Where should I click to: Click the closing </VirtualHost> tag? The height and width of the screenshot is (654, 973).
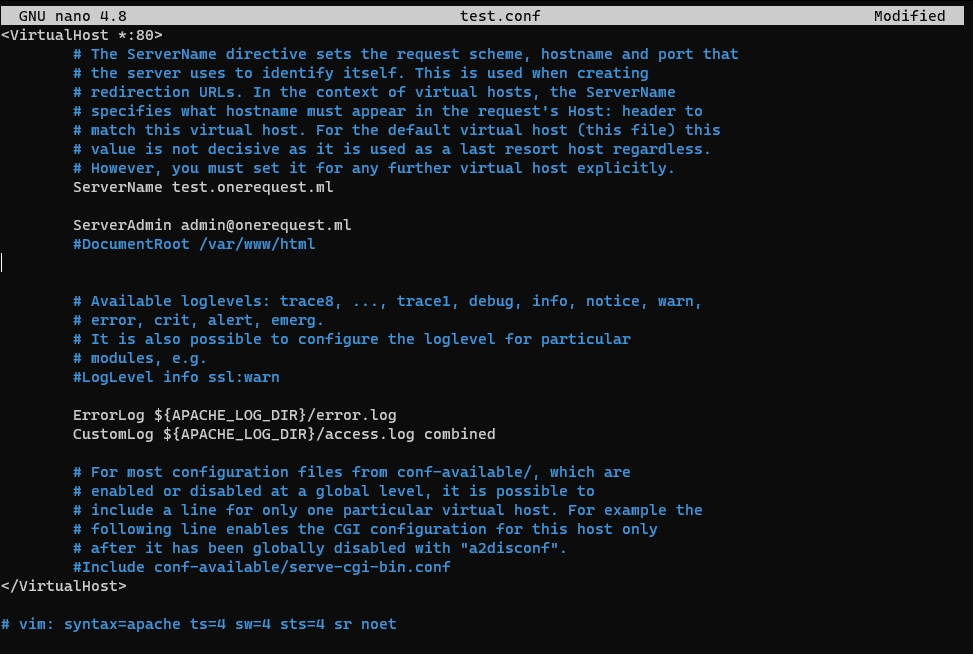tap(64, 586)
